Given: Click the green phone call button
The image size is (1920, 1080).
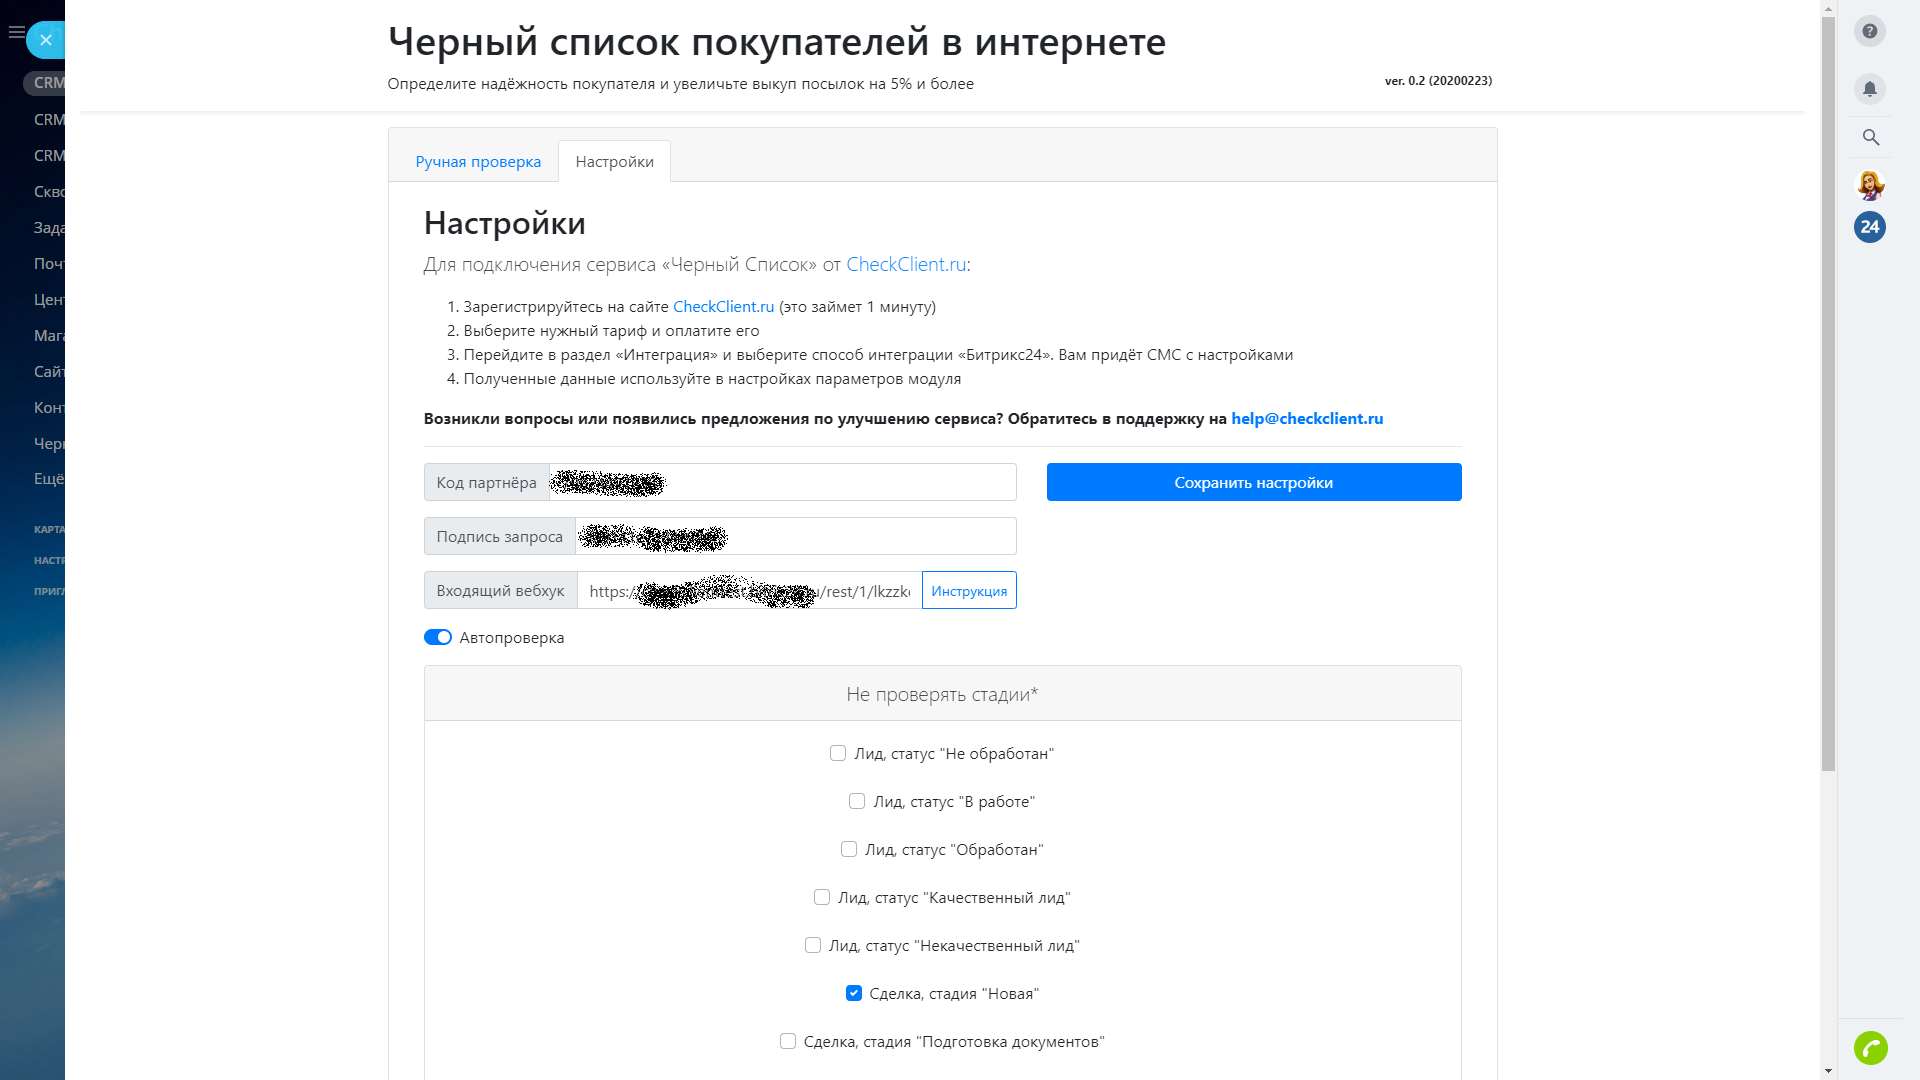Looking at the screenshot, I should point(1869,1047).
